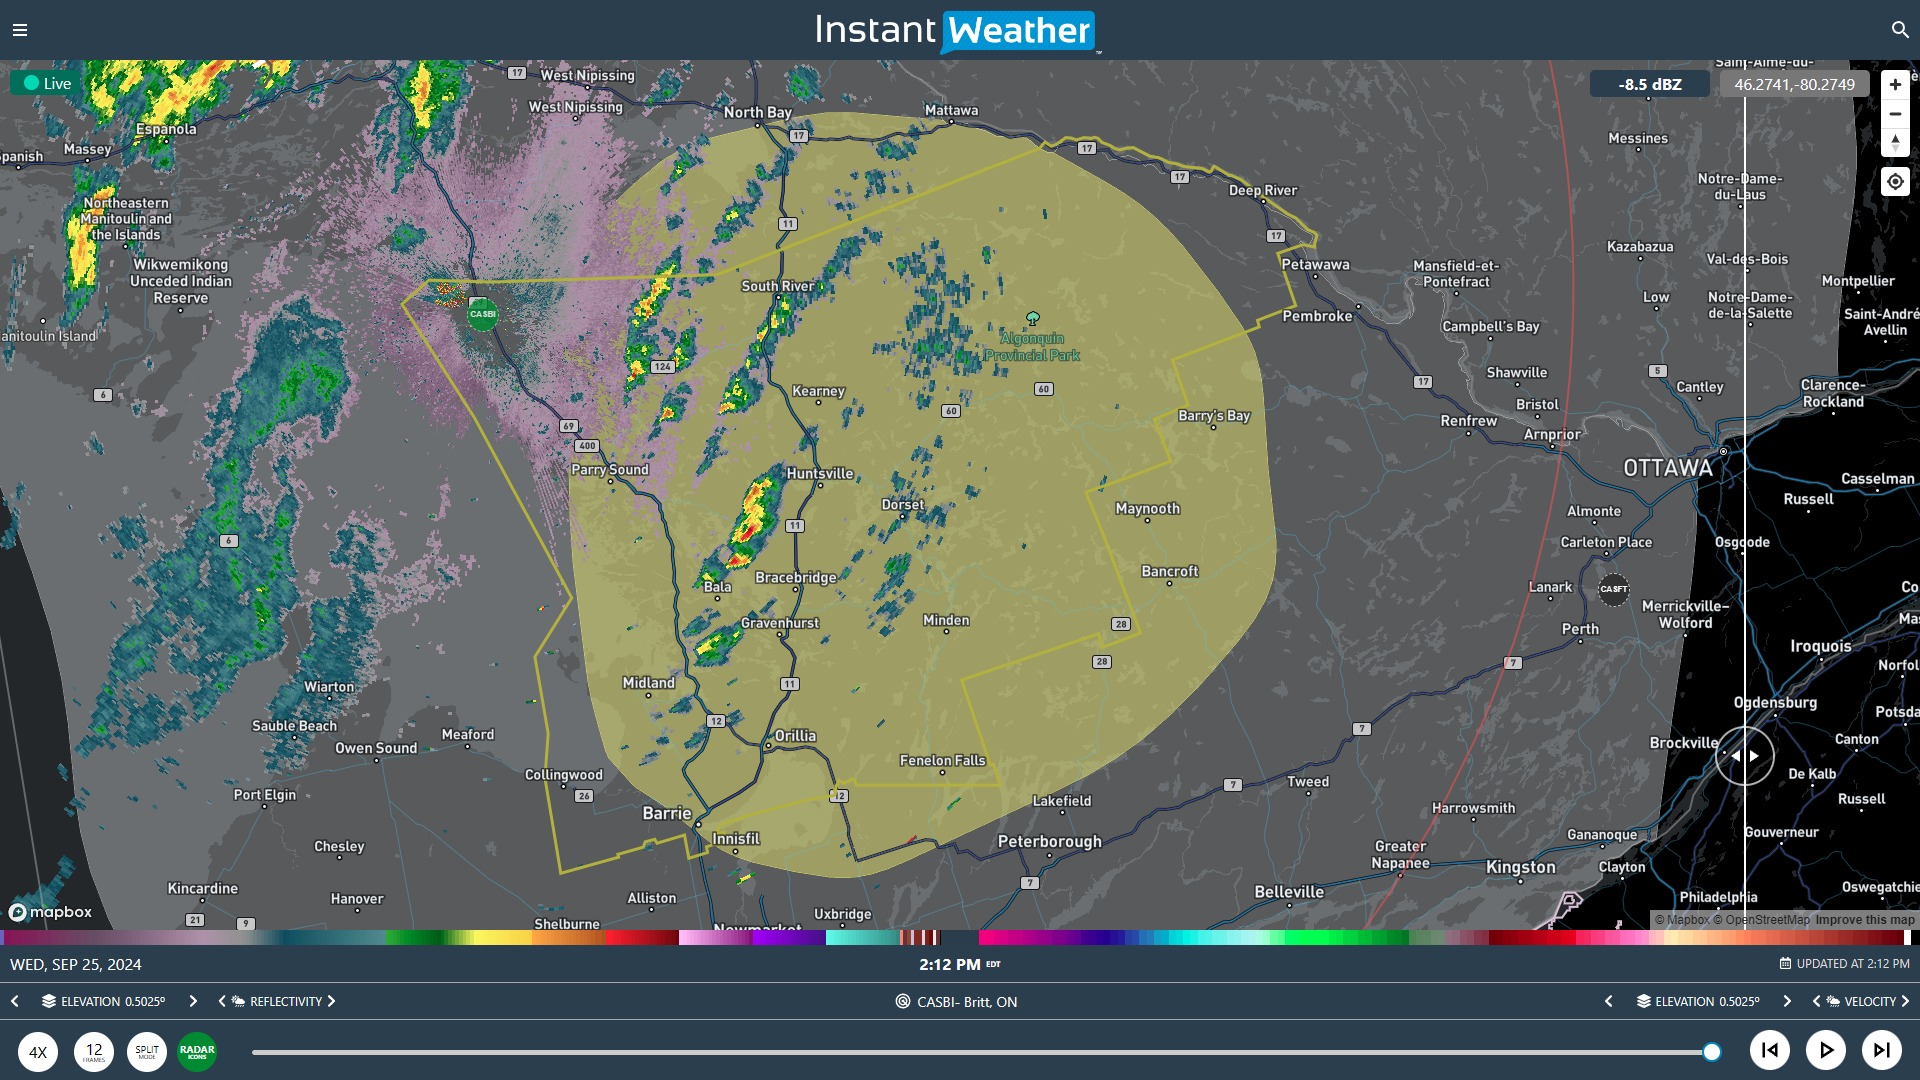The height and width of the screenshot is (1080, 1920).
Task: Decrease left panel elevation angle
Action: click(x=15, y=1001)
